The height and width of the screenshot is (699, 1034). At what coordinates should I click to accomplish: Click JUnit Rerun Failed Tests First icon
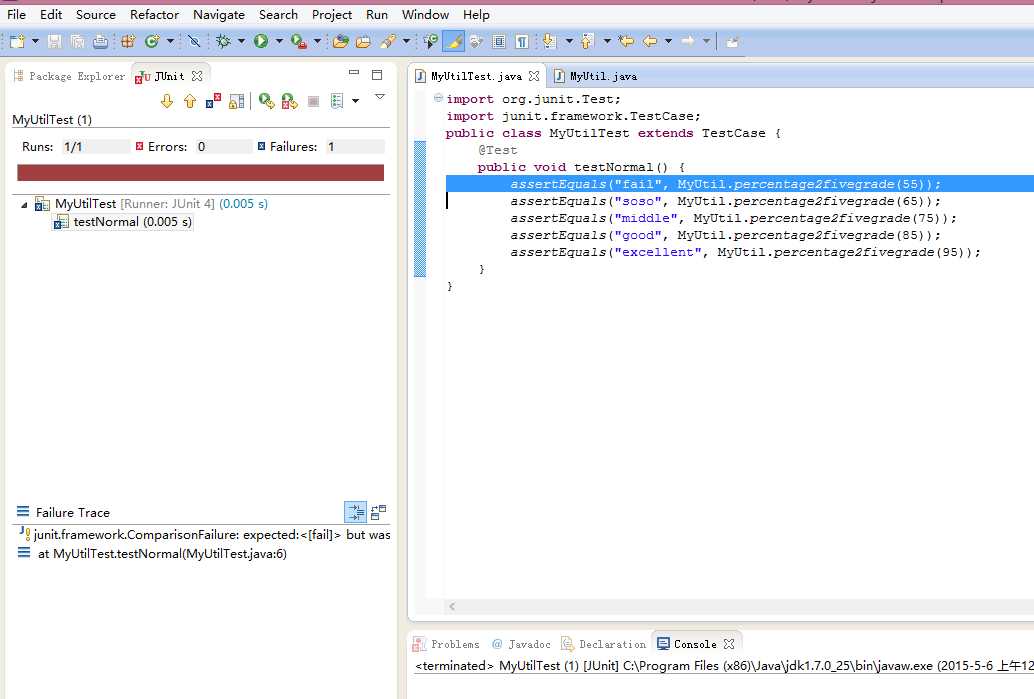click(x=289, y=101)
